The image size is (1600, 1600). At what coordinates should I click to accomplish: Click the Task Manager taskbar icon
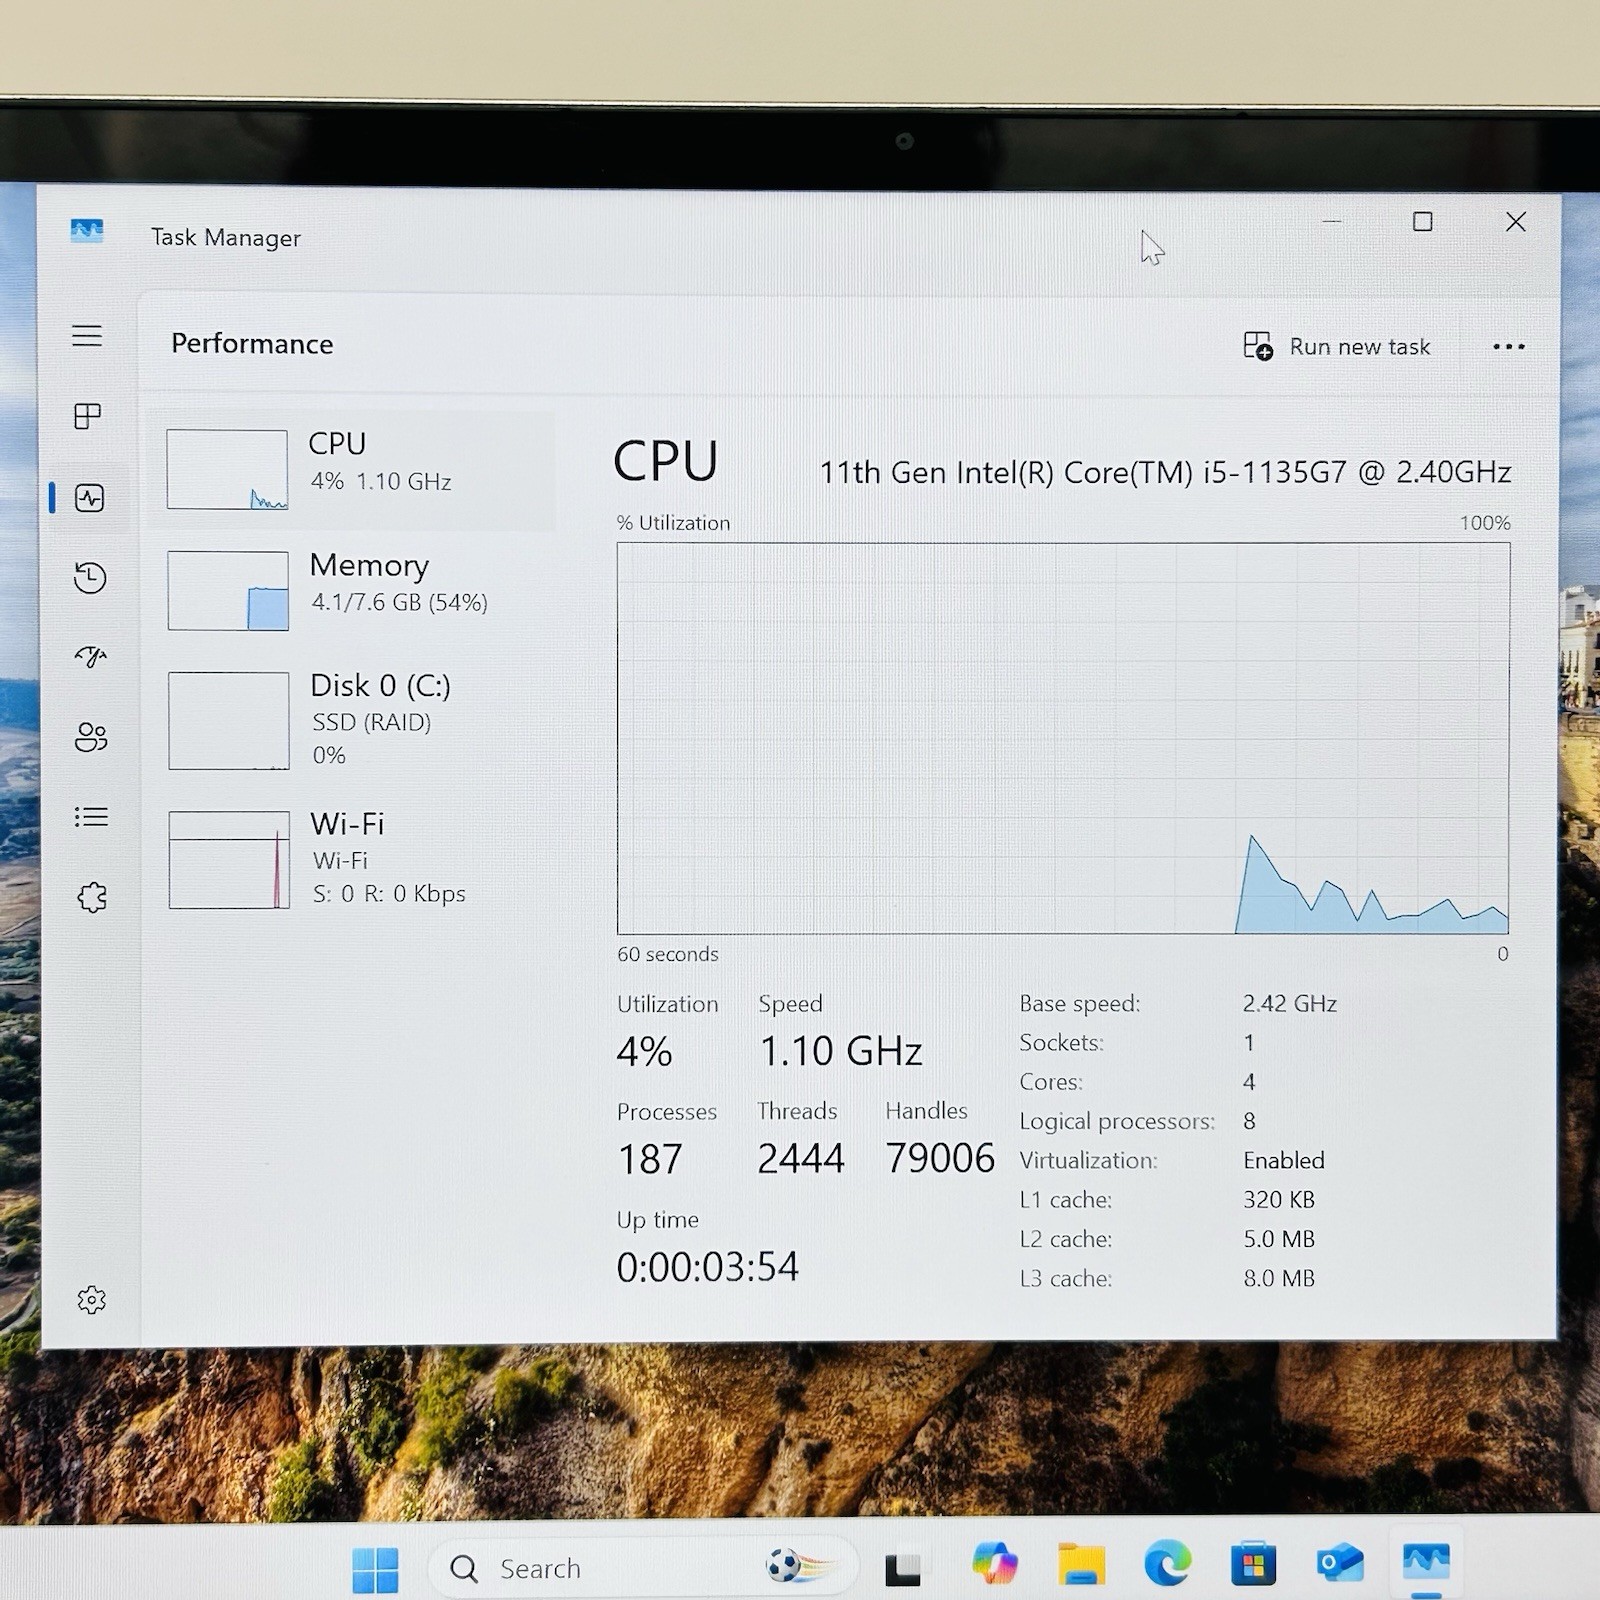(x=1426, y=1561)
